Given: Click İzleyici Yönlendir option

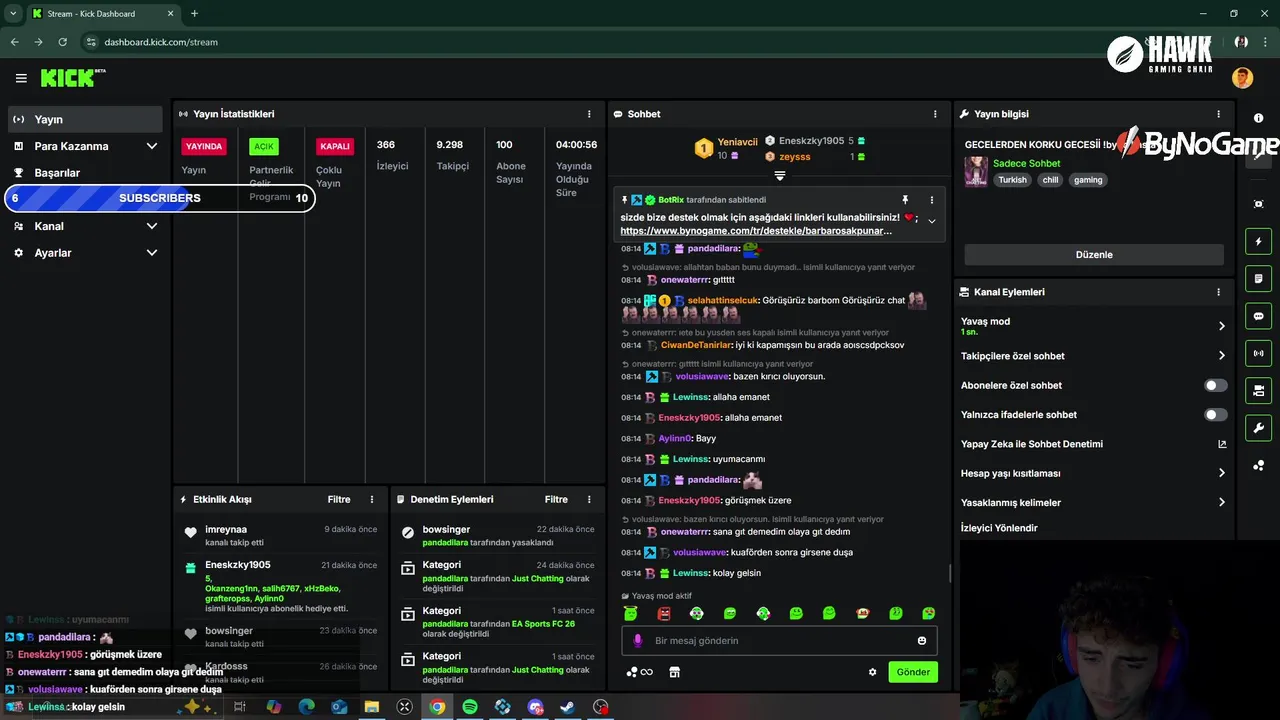Looking at the screenshot, I should 999,528.
